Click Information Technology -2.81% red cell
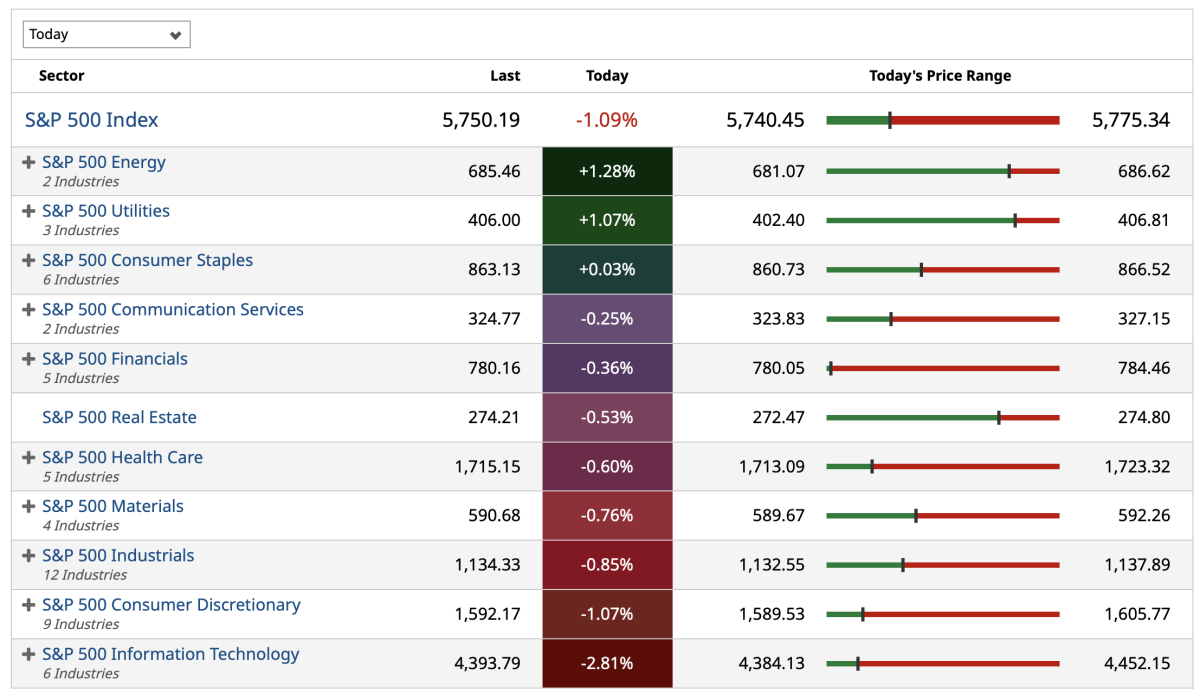This screenshot has width=1200, height=700. [x=607, y=663]
